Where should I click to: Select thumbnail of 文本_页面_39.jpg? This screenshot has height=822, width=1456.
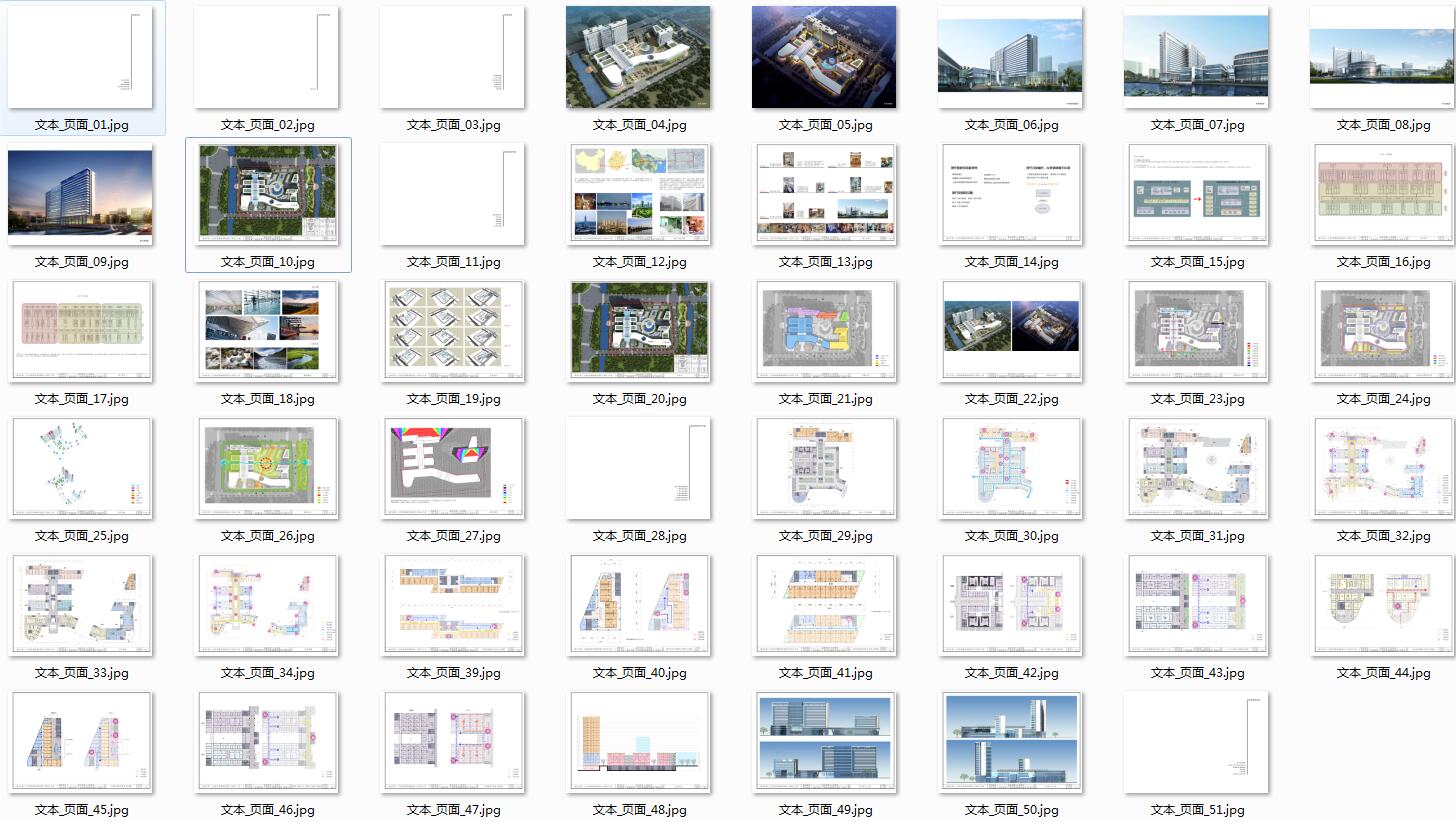point(452,606)
